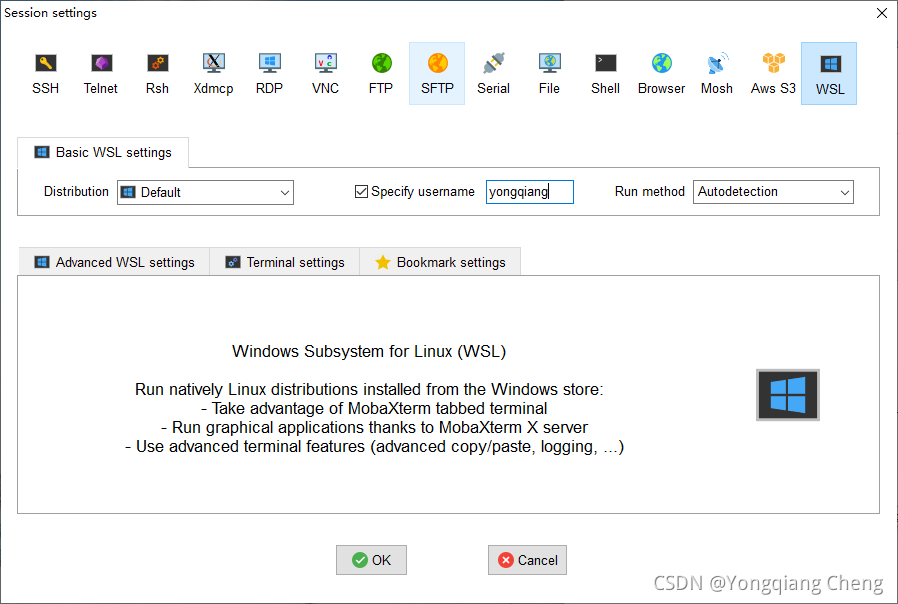The height and width of the screenshot is (604, 898).
Task: Uncheck the Specify username checkbox
Action: 361,191
